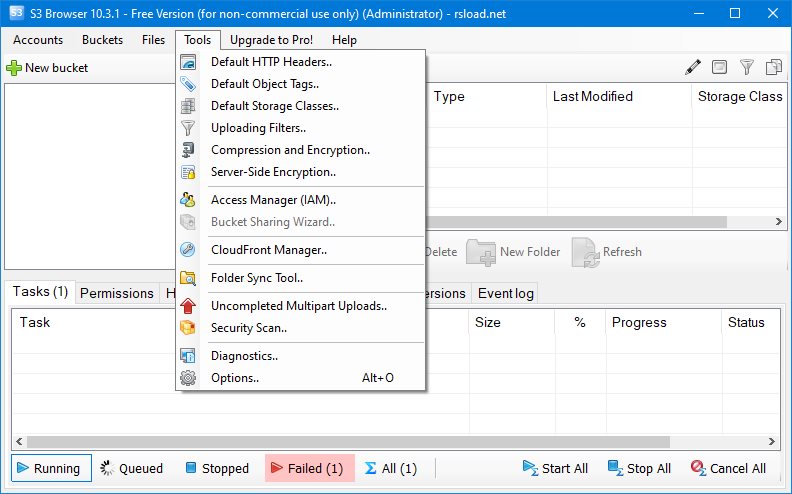Screen dimensions: 792x494
Task: Open the Files menu
Action: point(154,40)
